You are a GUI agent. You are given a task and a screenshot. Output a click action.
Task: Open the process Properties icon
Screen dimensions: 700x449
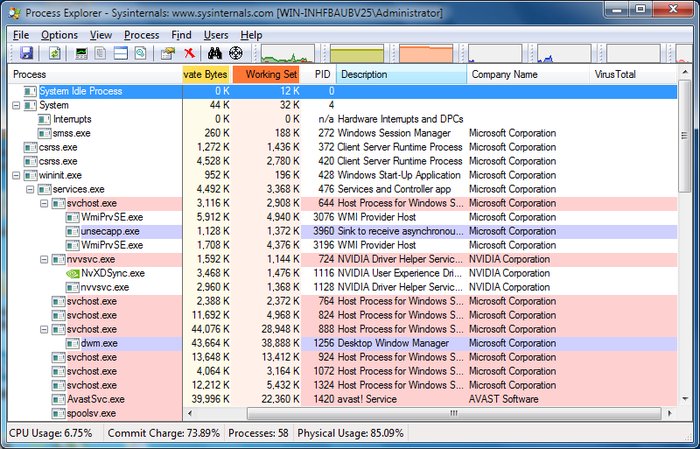coord(168,54)
